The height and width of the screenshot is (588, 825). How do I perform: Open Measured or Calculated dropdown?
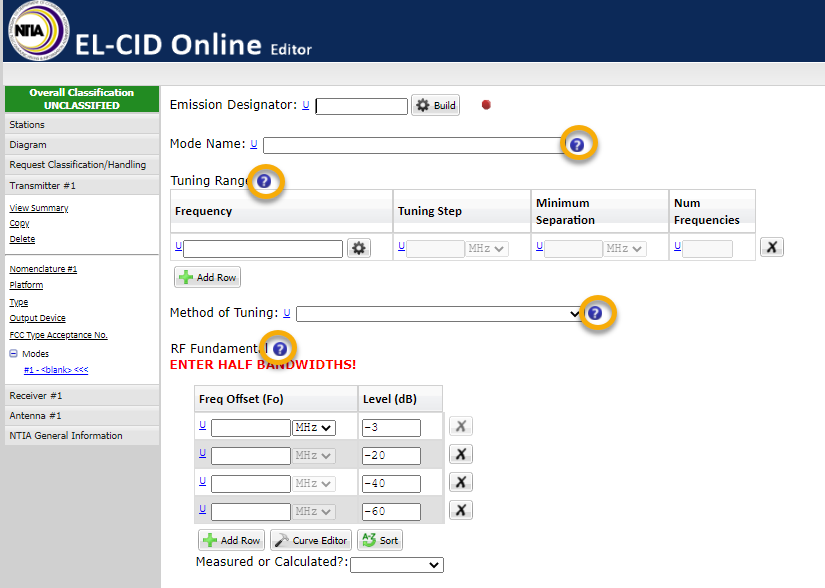tap(397, 565)
